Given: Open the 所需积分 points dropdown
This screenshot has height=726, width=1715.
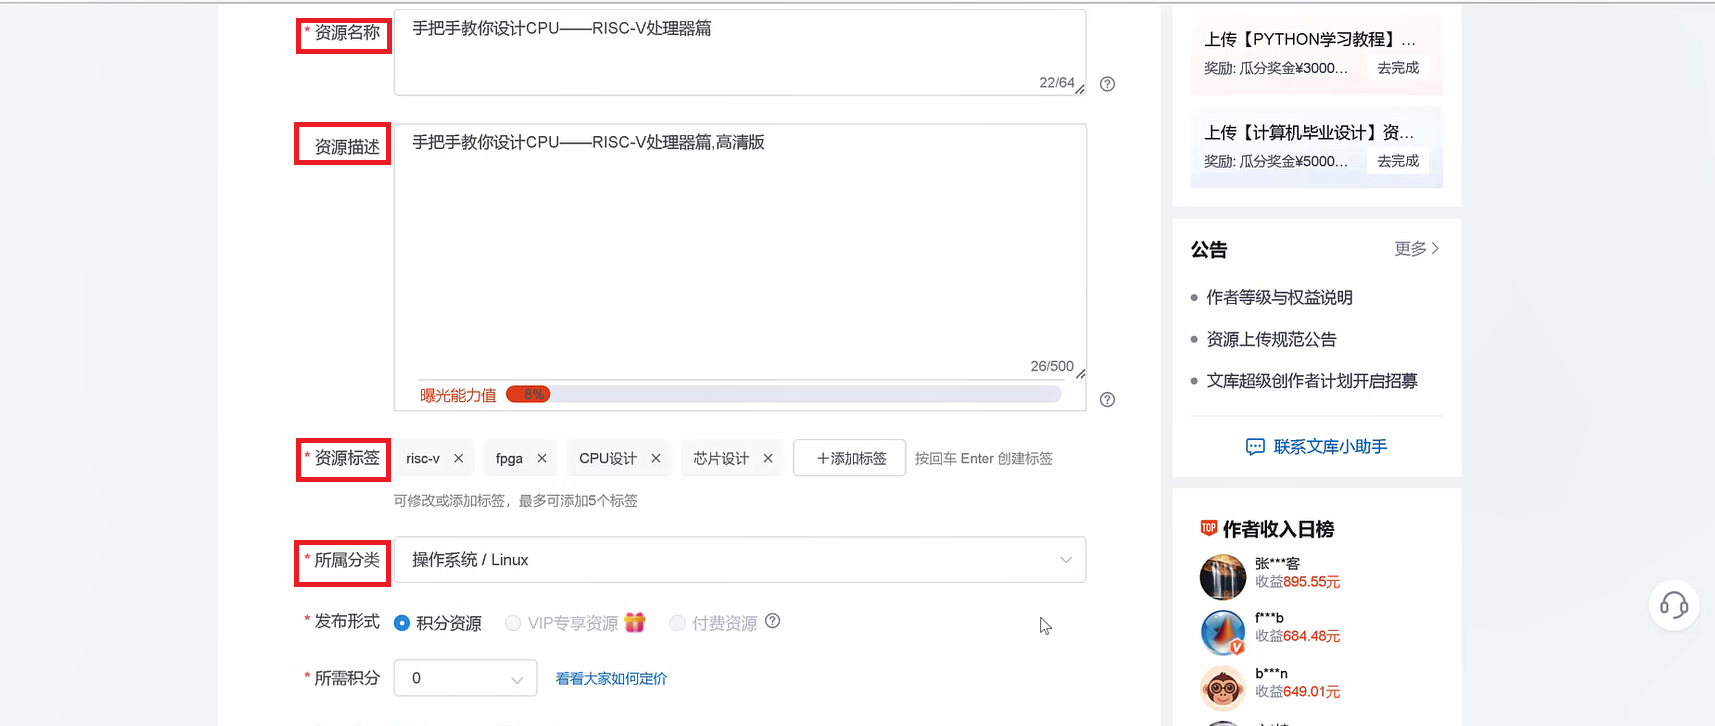Looking at the screenshot, I should [x=466, y=678].
